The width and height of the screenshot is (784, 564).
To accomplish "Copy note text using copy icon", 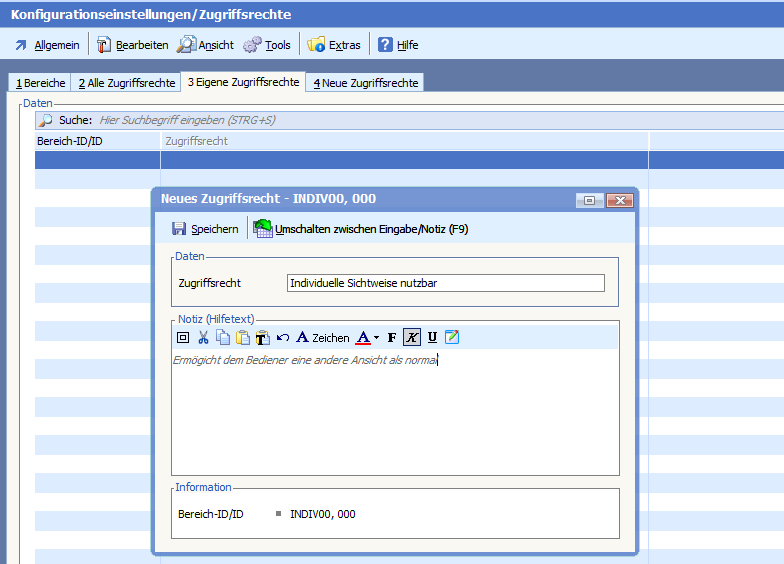I will (x=223, y=338).
